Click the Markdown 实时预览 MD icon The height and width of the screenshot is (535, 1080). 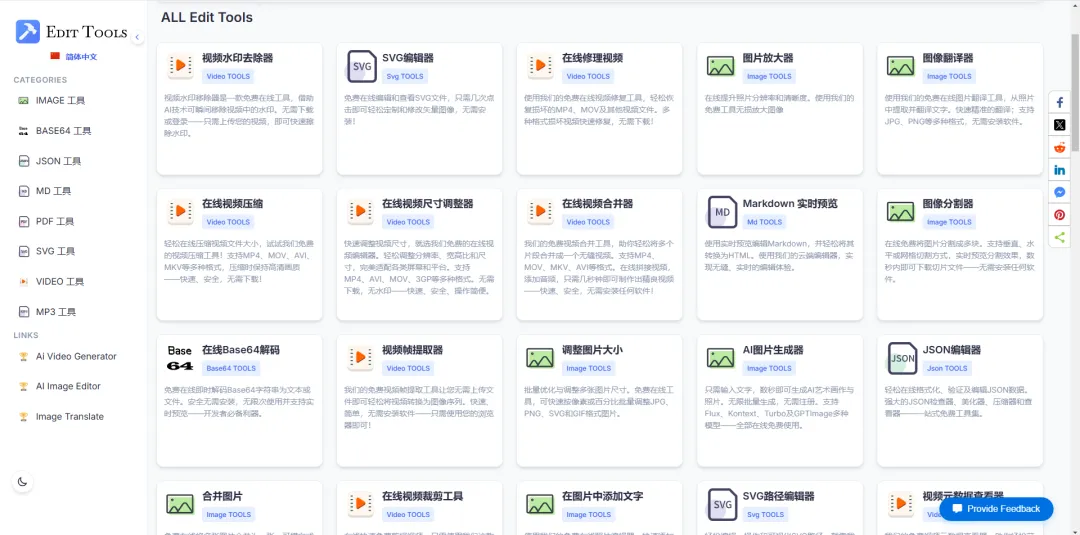722,211
